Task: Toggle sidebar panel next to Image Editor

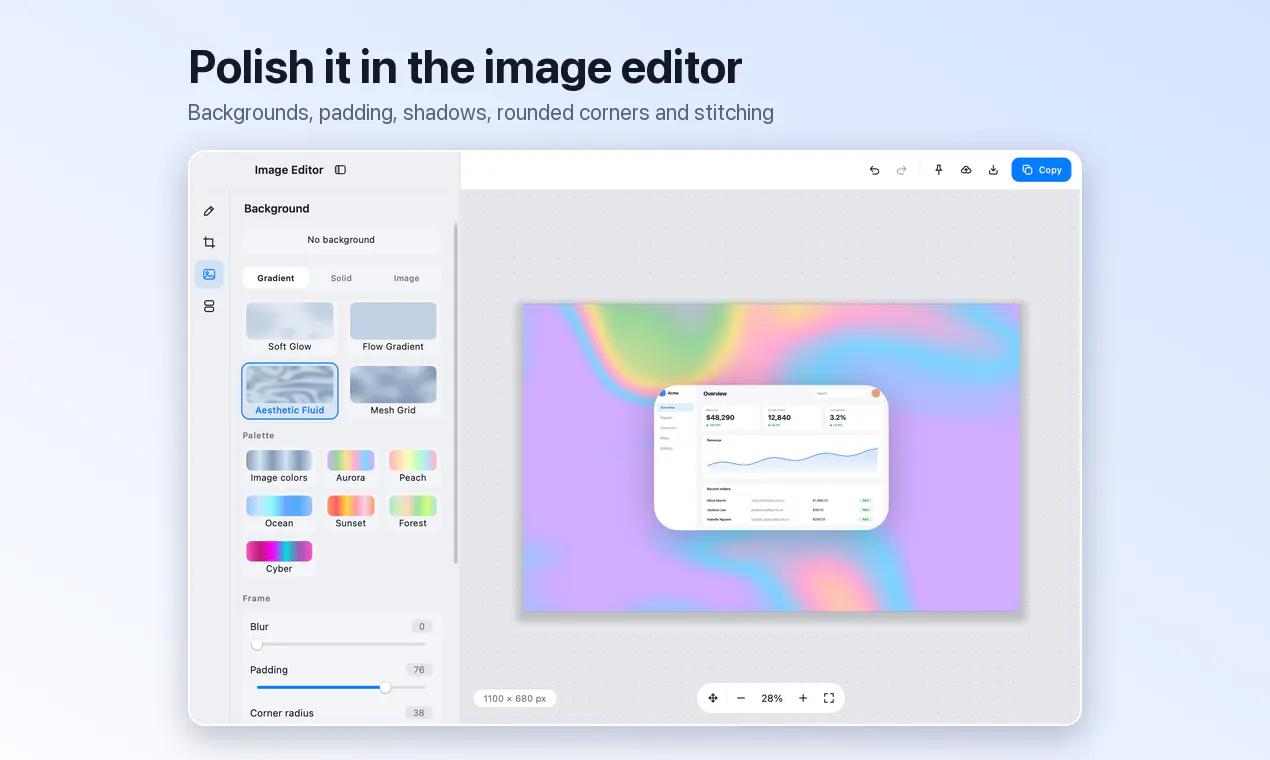Action: 340,170
